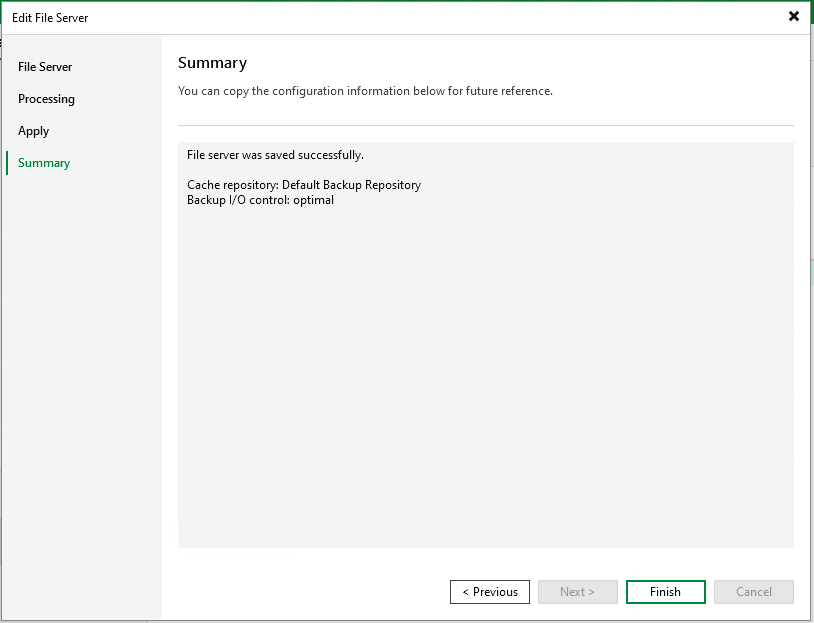Click the 'You can copy the configuration' description

(x=365, y=91)
